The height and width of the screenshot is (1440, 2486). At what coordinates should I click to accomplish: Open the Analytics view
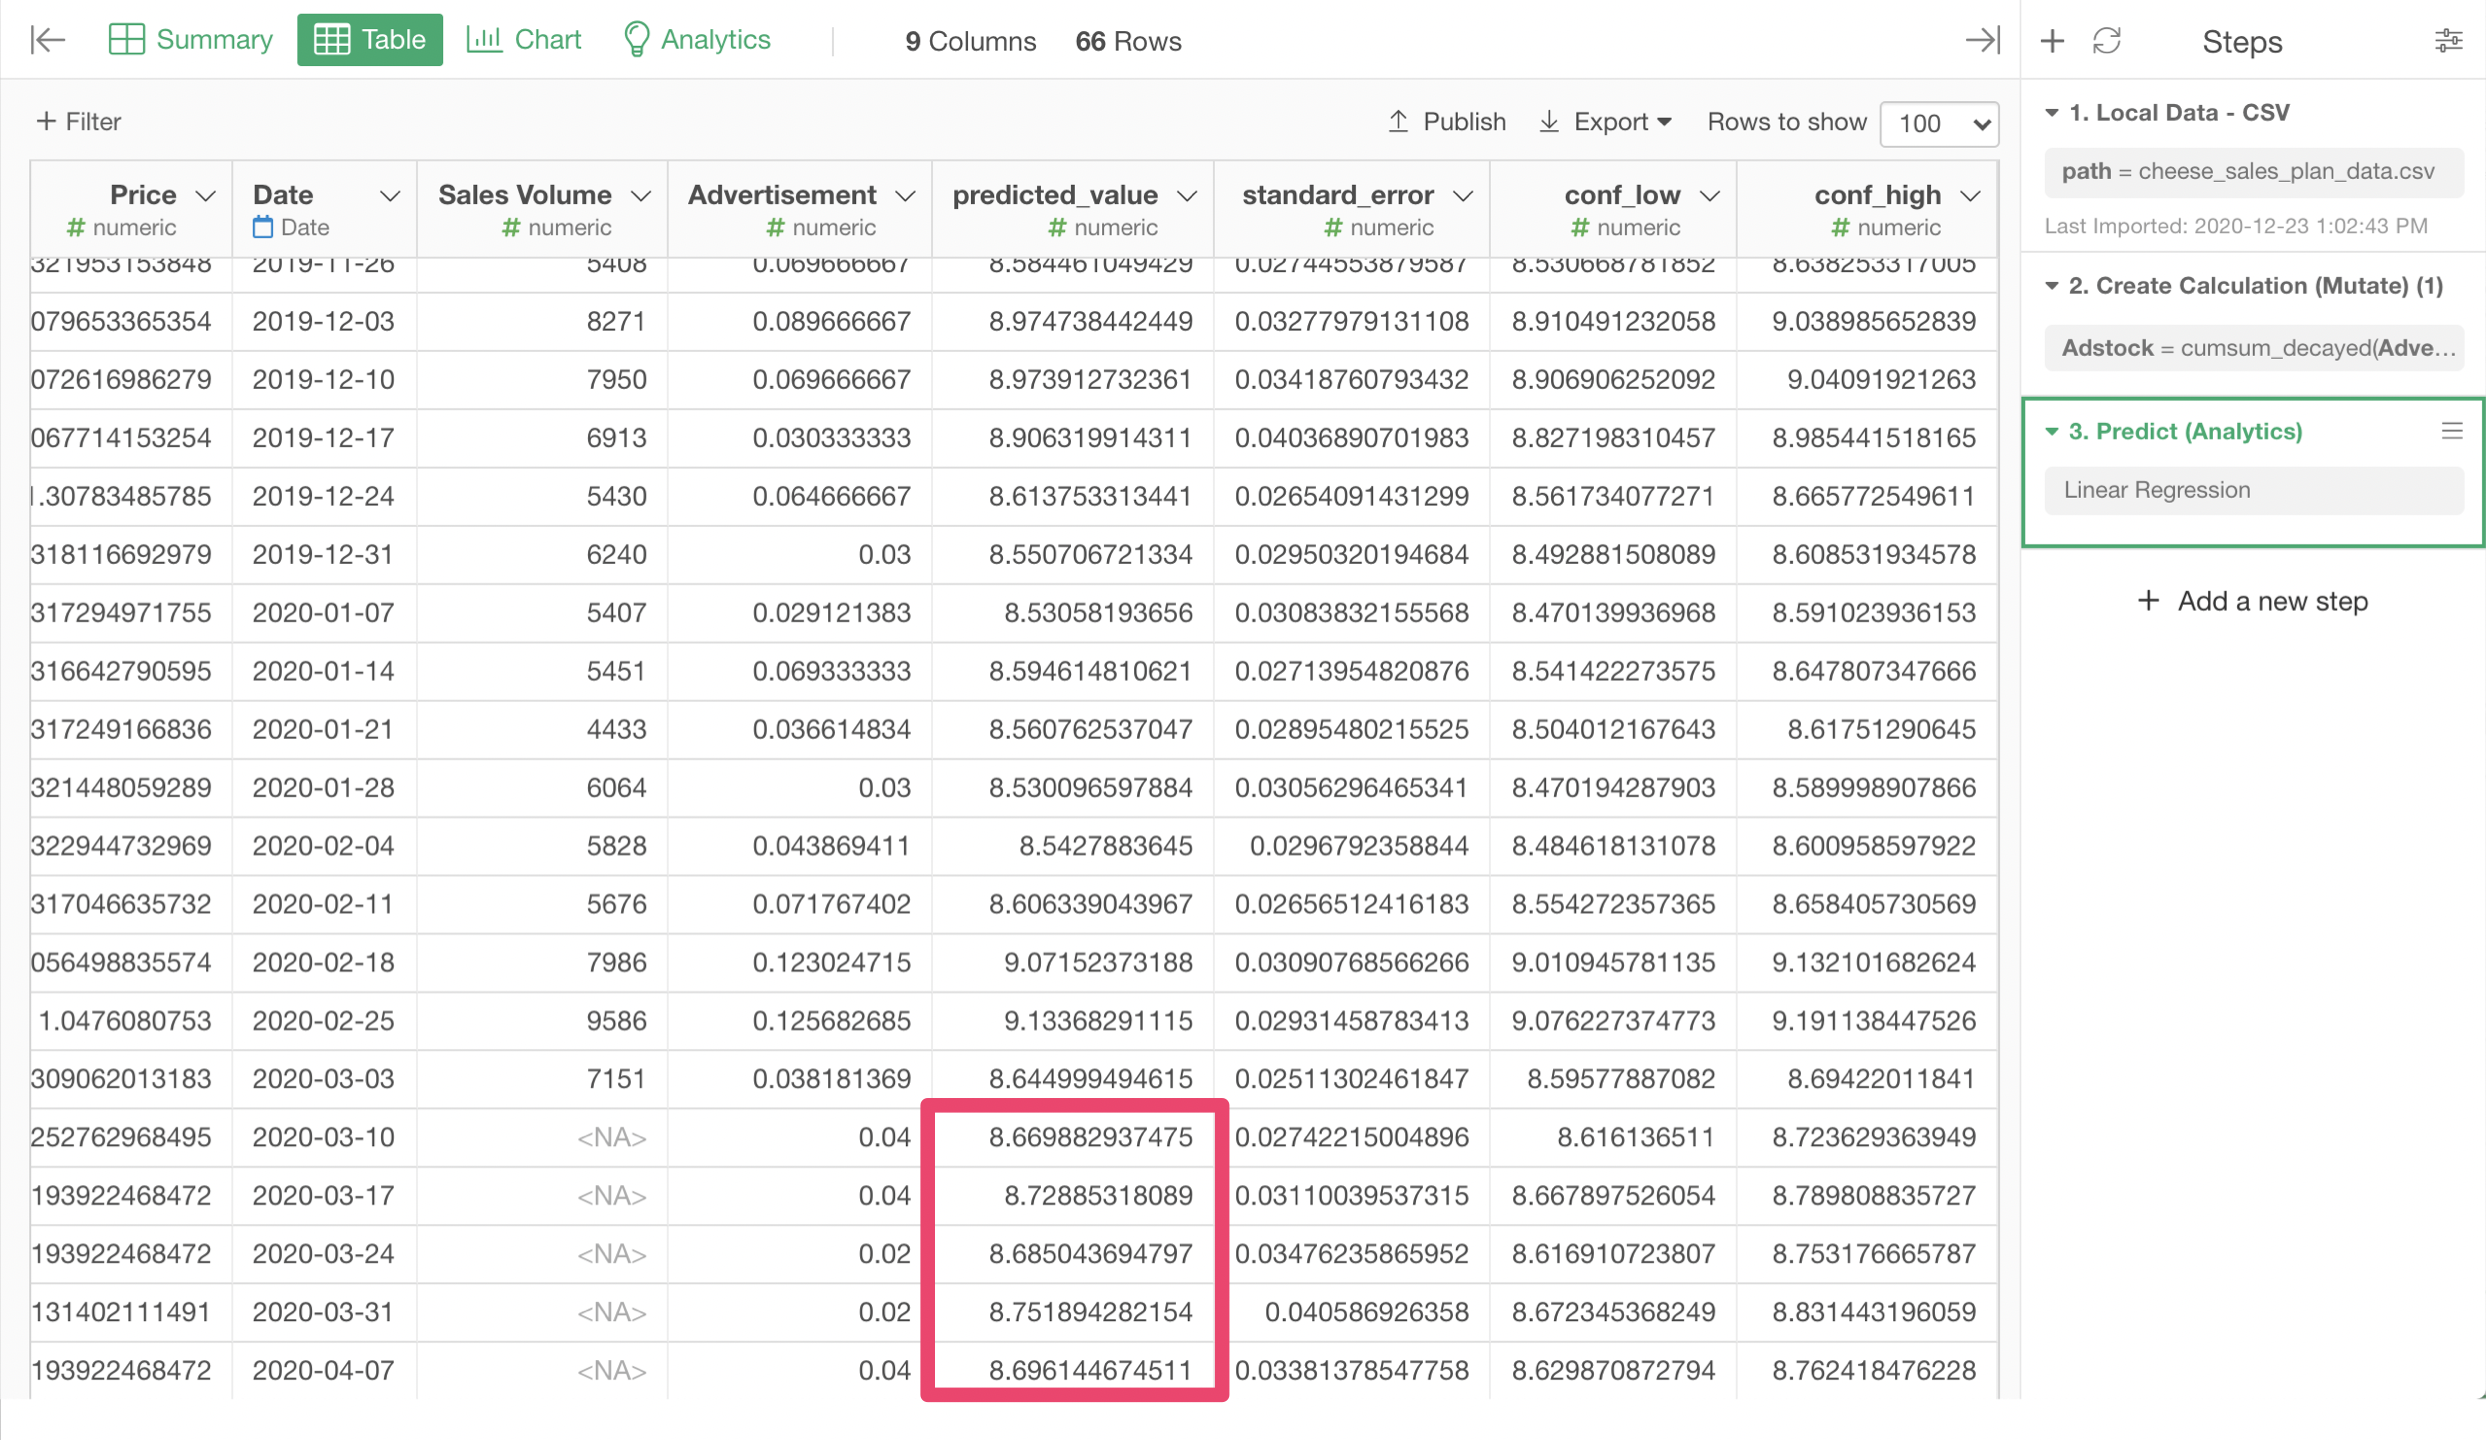696,40
